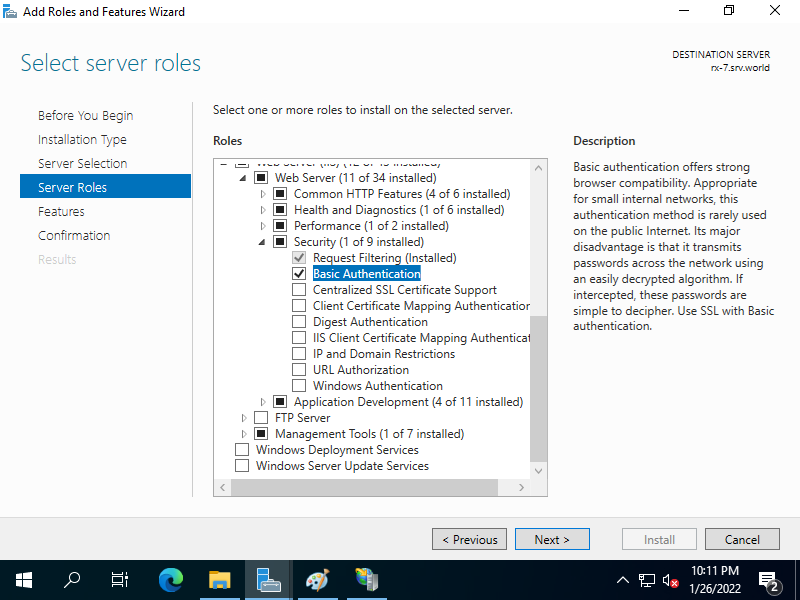Open File Explorer from the taskbar
800x600 pixels.
click(220, 580)
